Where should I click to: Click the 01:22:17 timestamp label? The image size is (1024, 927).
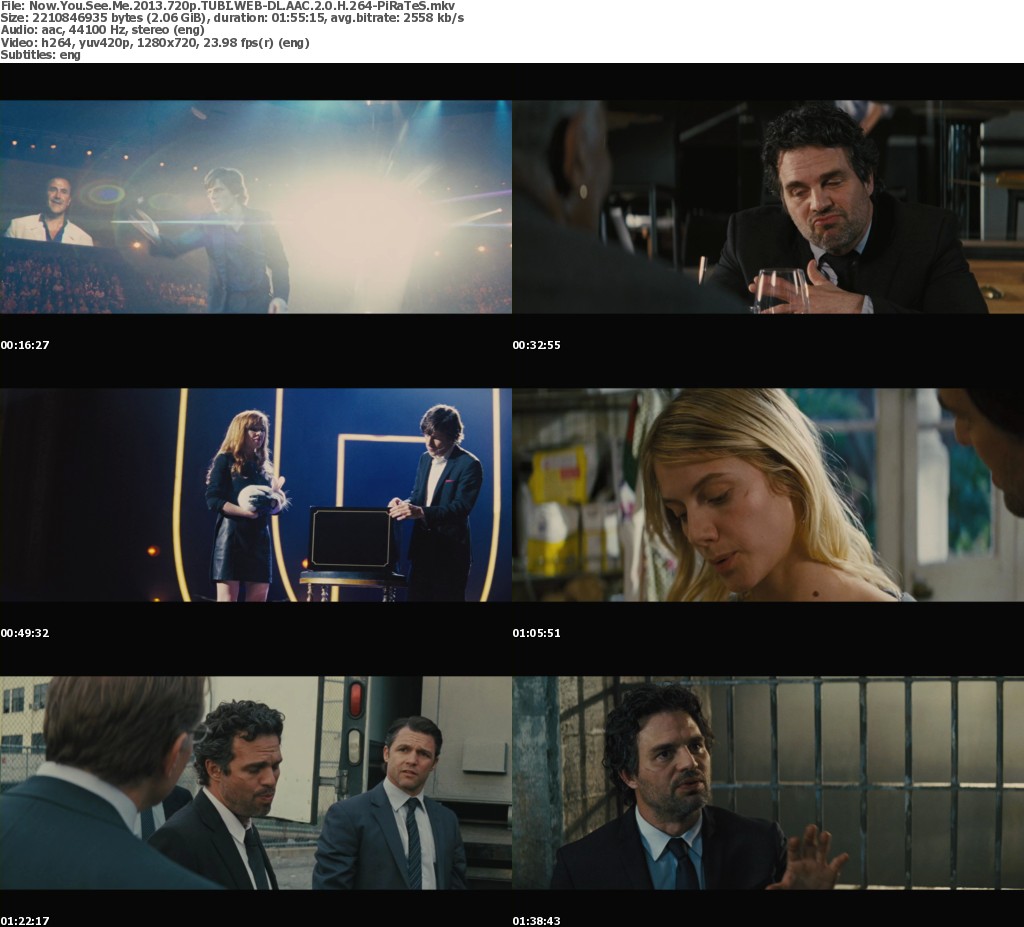pos(25,921)
